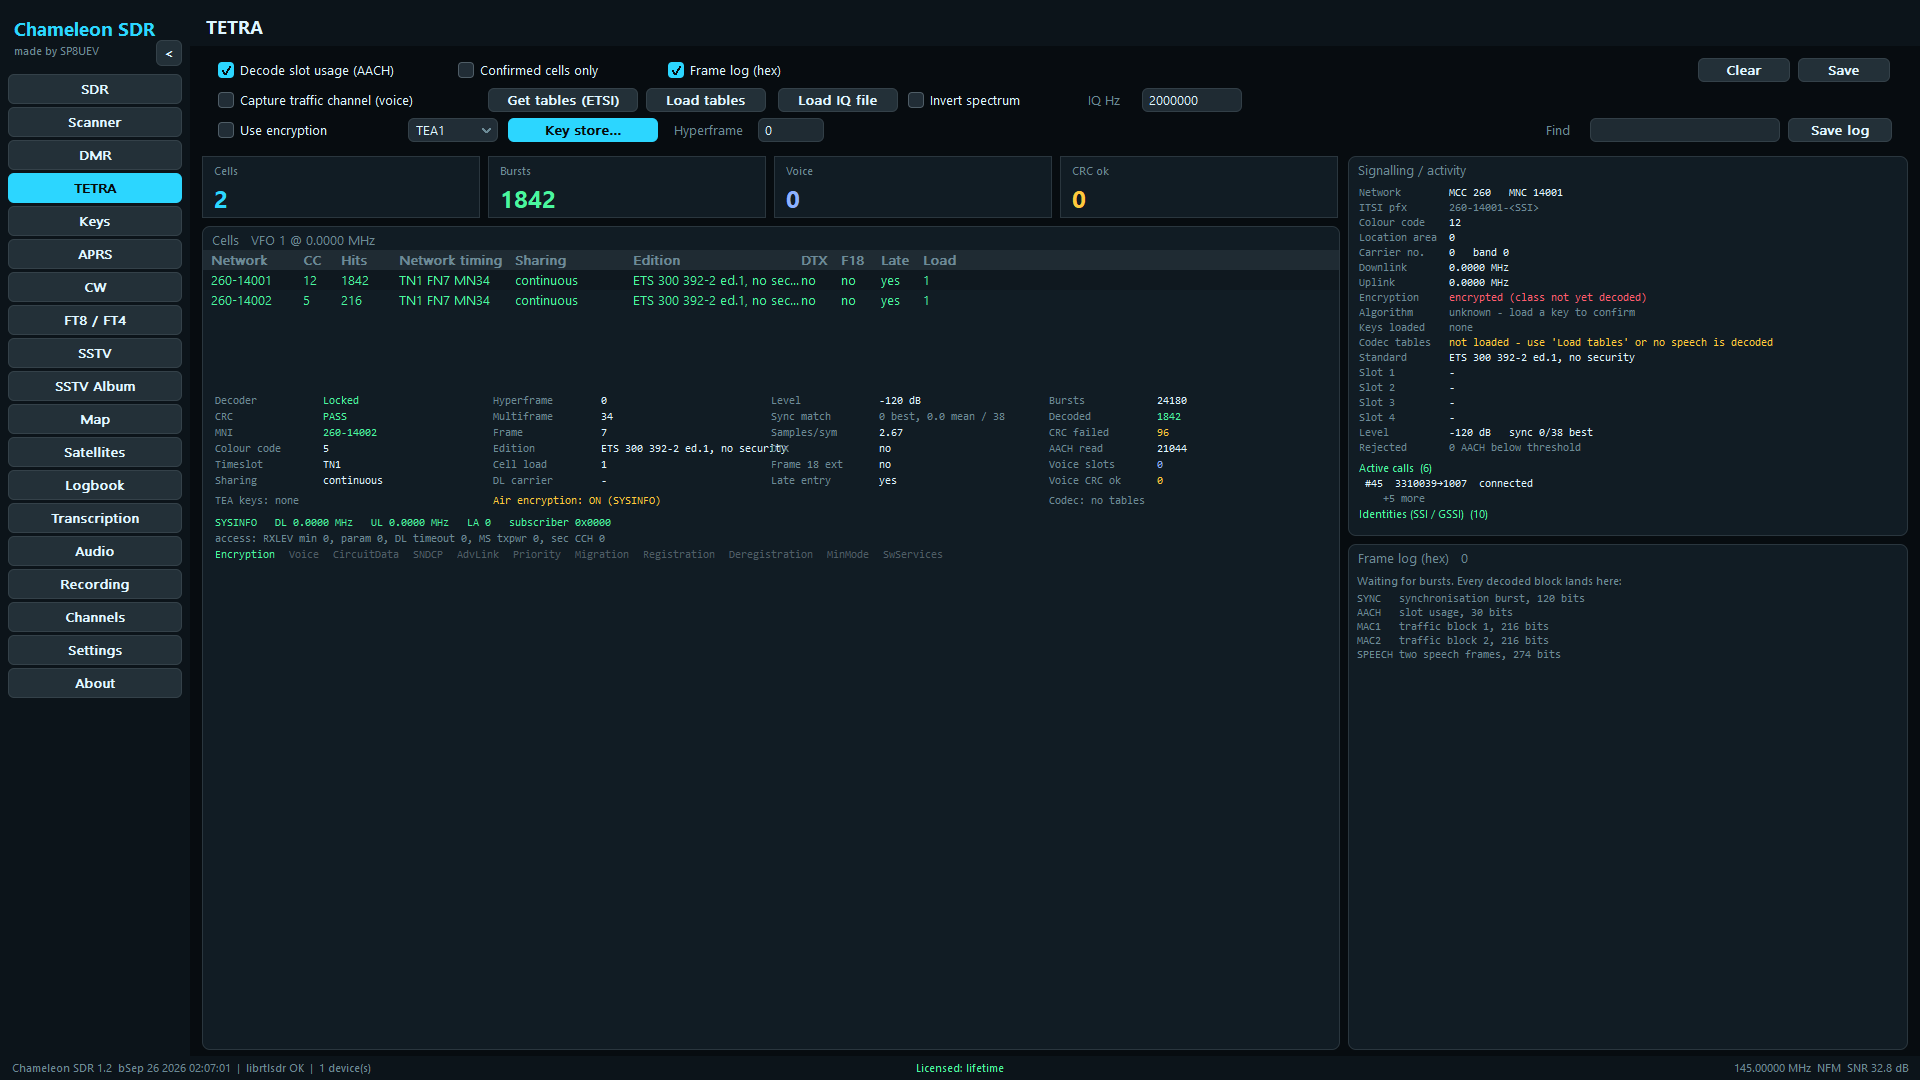Click Load IQ file button

pyautogui.click(x=838, y=100)
